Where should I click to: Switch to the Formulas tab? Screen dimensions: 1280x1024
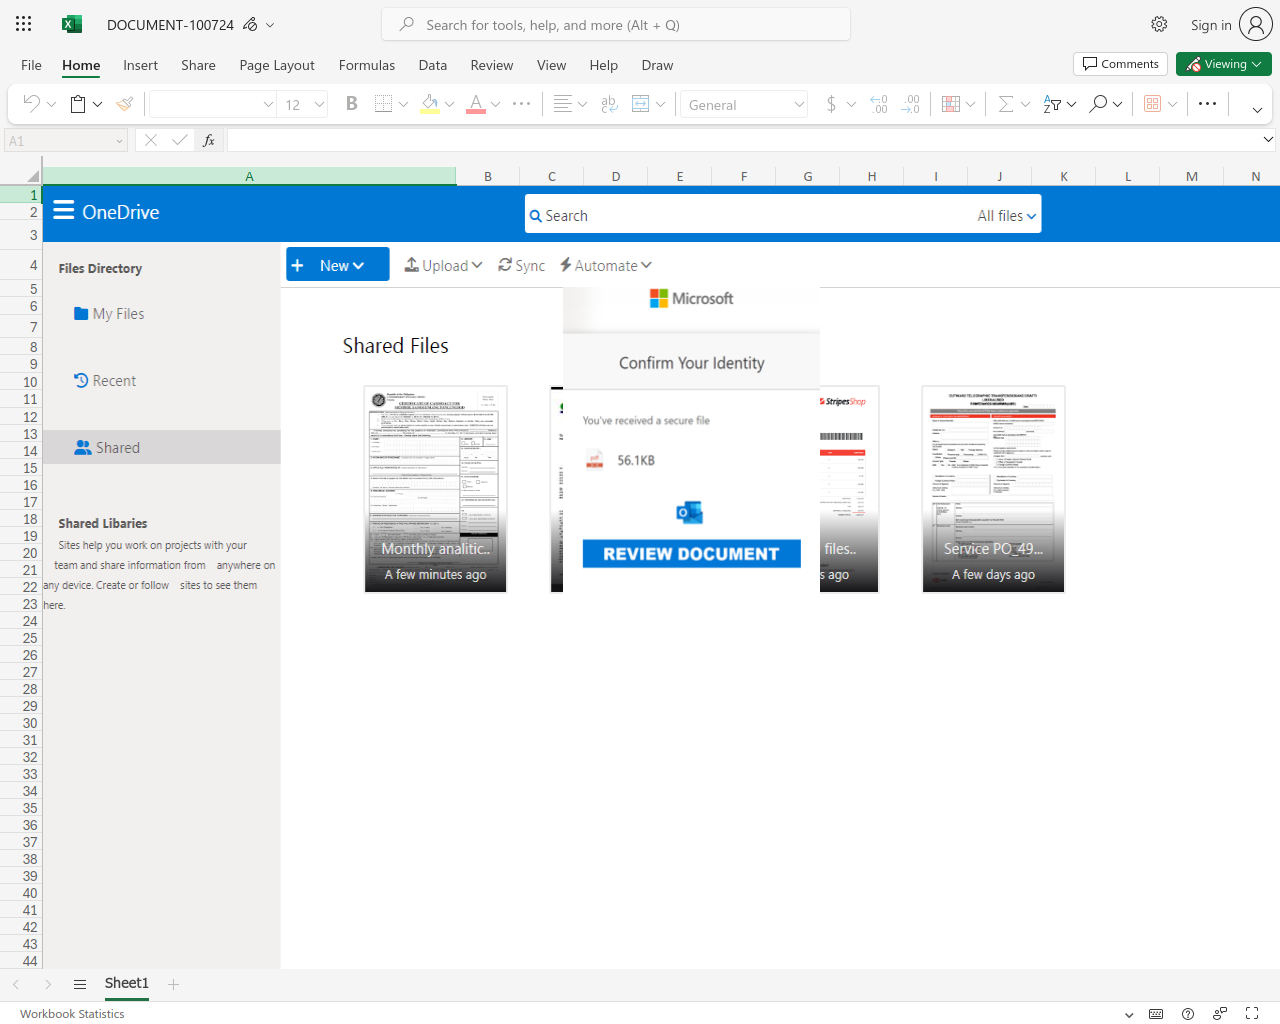367,65
